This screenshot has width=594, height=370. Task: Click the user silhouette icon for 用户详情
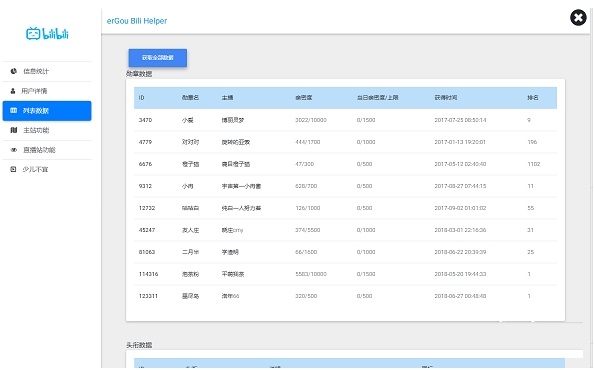click(13, 91)
